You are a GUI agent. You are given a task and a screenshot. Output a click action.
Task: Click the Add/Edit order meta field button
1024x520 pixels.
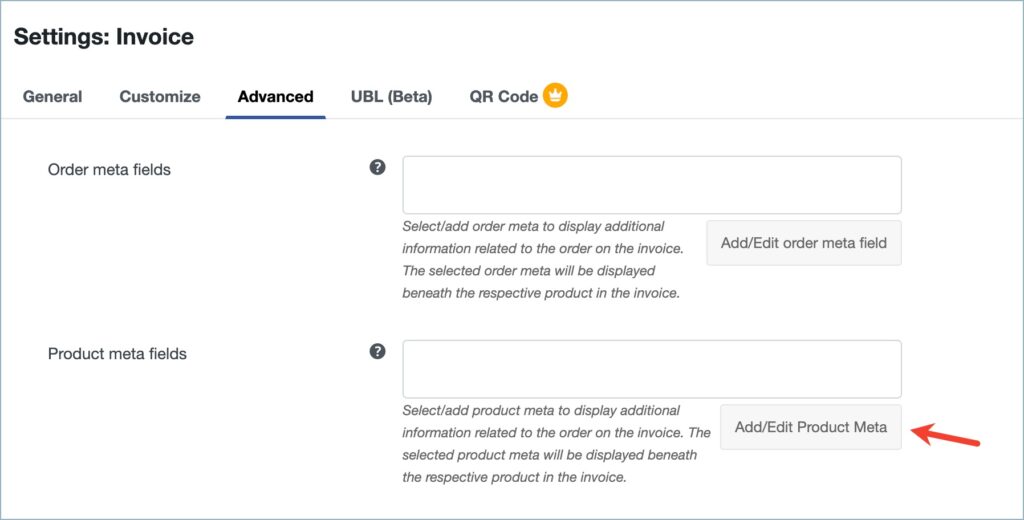tap(804, 243)
